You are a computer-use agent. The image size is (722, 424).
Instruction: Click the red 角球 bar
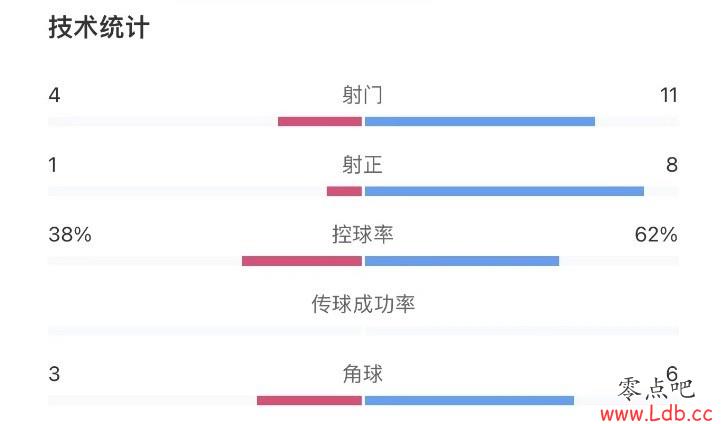[x=309, y=401]
